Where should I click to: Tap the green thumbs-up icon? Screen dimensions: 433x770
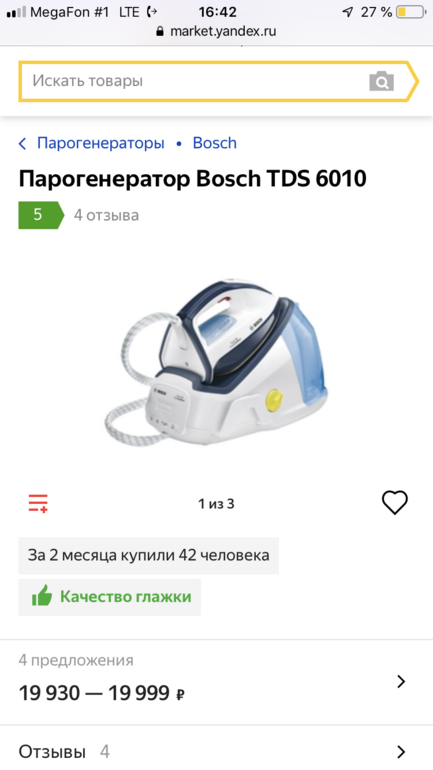tap(42, 596)
